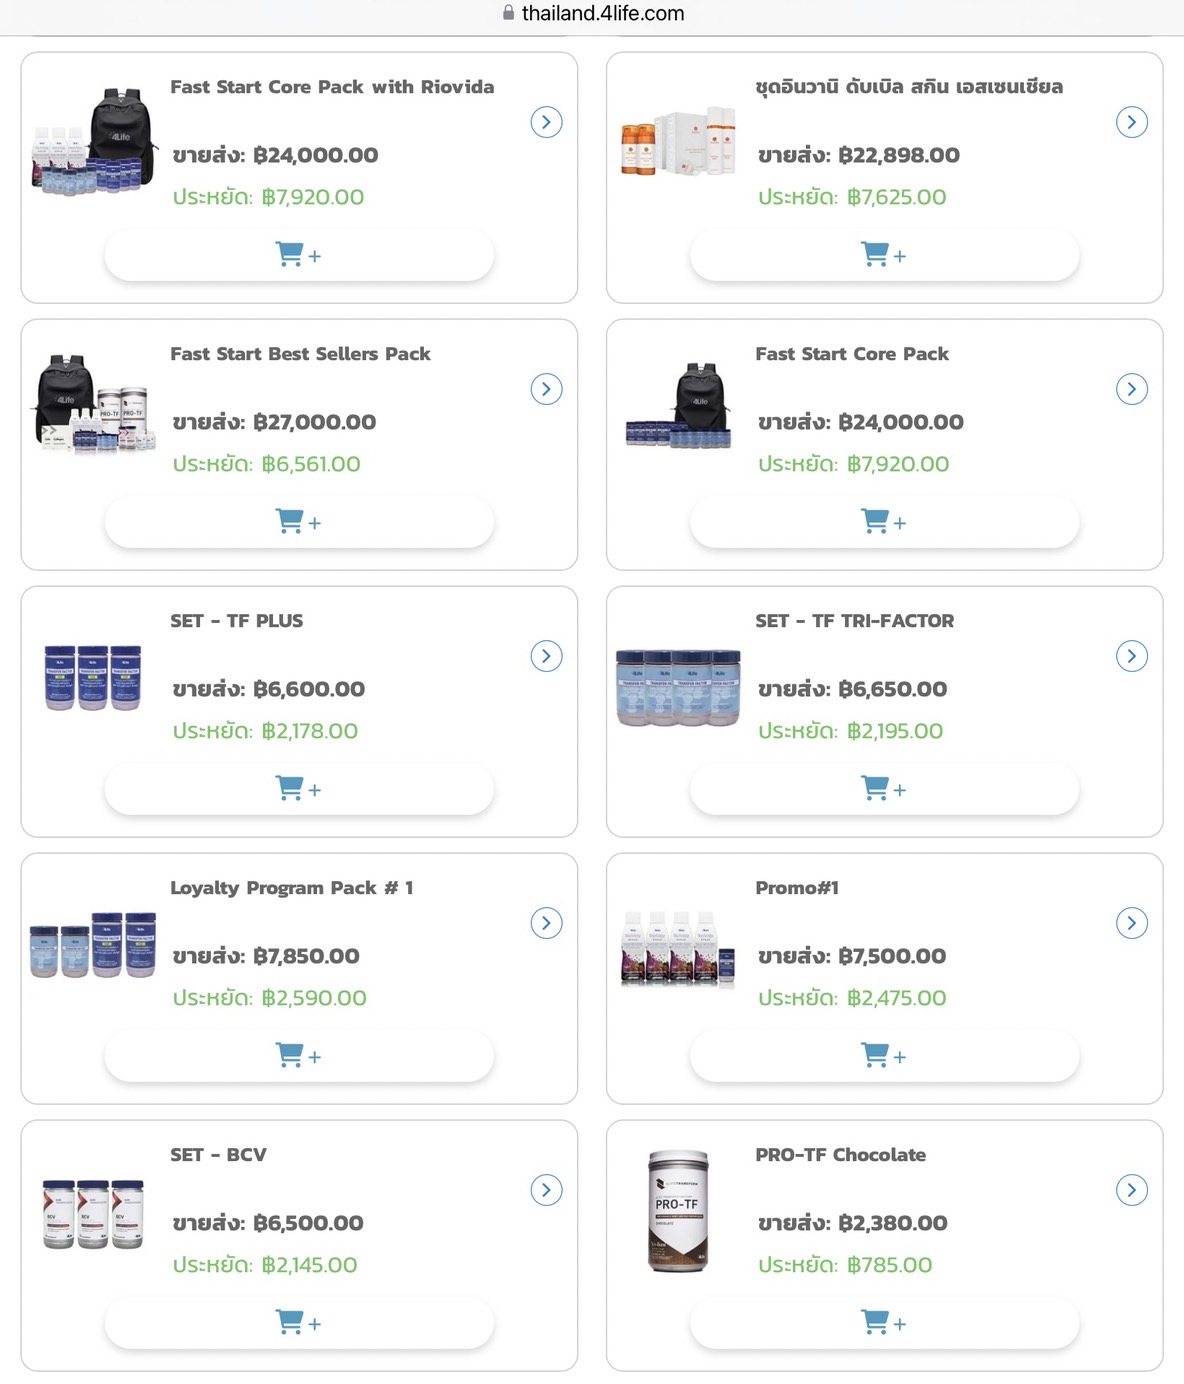The width and height of the screenshot is (1184, 1384).
Task: View the SET - TF PLUS product thumbnail
Action: click(x=93, y=678)
